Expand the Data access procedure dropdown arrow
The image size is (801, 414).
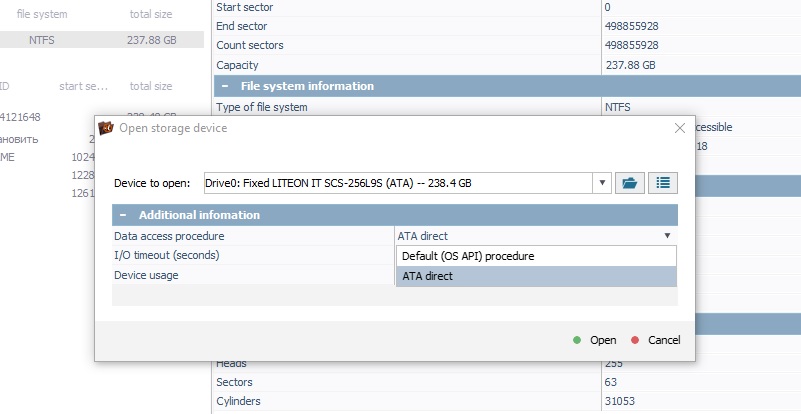pyautogui.click(x=667, y=236)
